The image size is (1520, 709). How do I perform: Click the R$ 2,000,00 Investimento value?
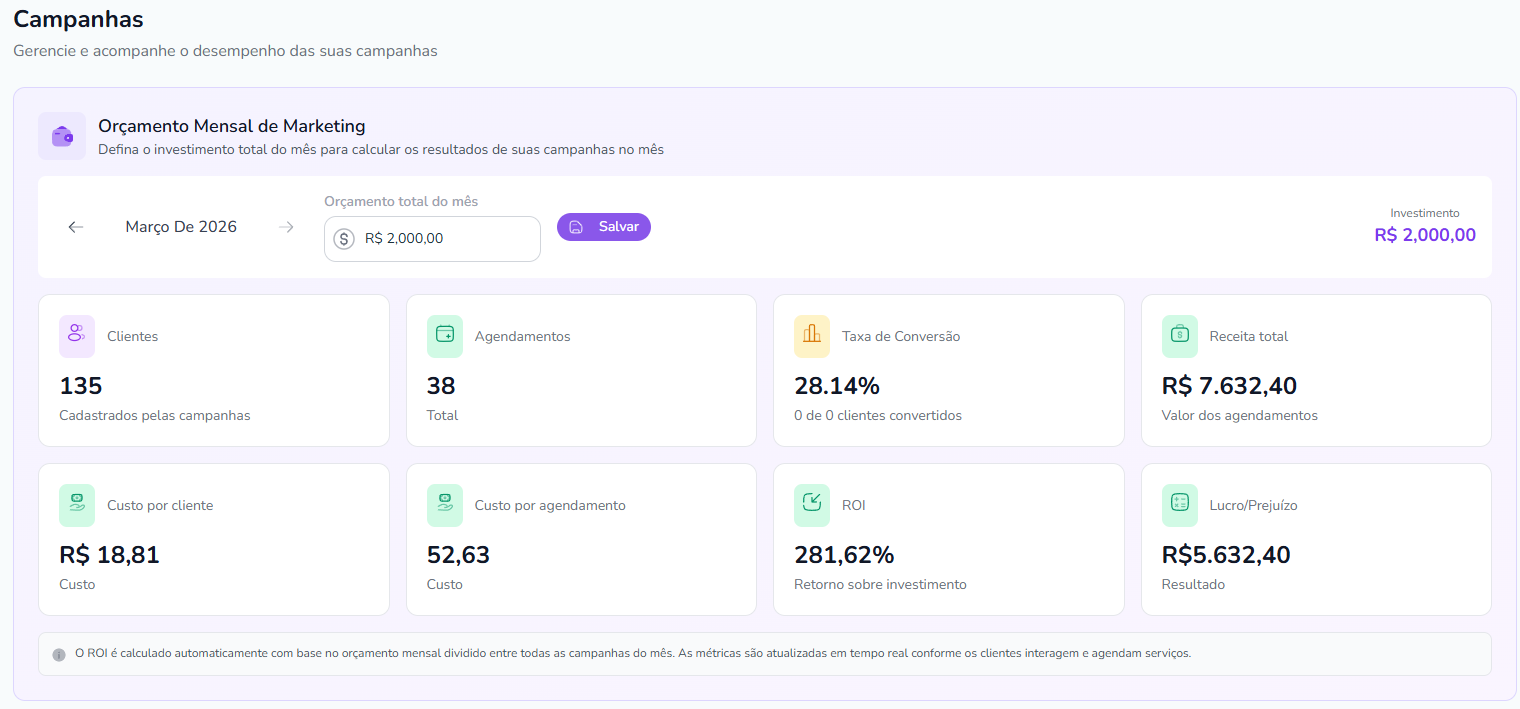[x=1424, y=235]
